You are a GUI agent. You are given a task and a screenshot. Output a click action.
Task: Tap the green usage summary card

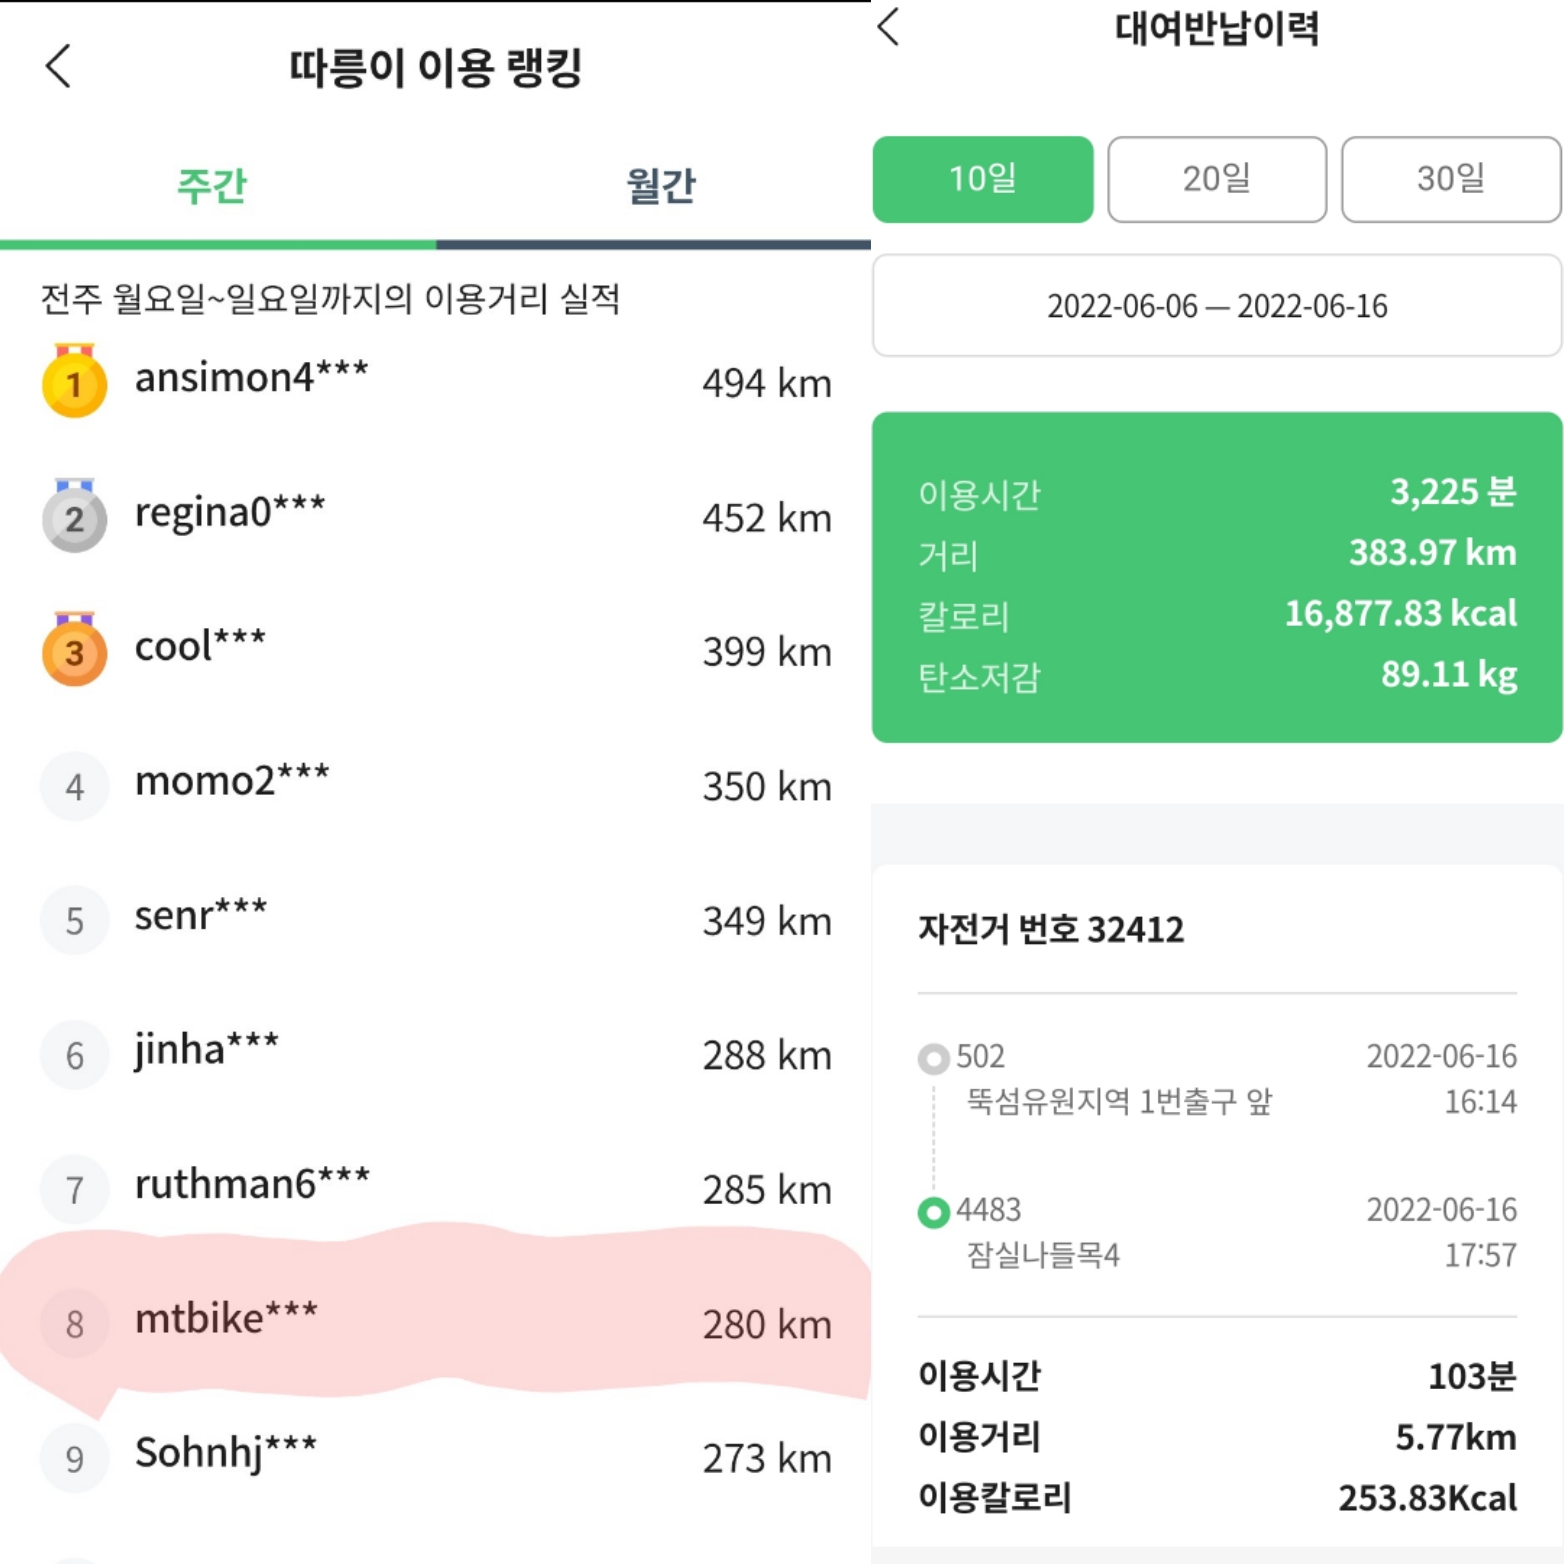tap(1216, 577)
